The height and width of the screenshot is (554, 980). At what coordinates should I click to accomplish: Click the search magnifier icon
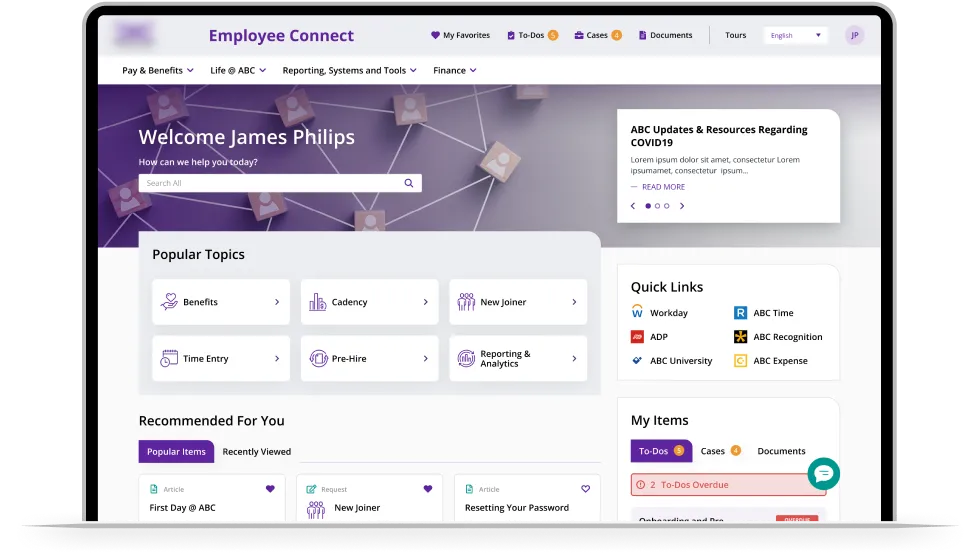click(409, 183)
